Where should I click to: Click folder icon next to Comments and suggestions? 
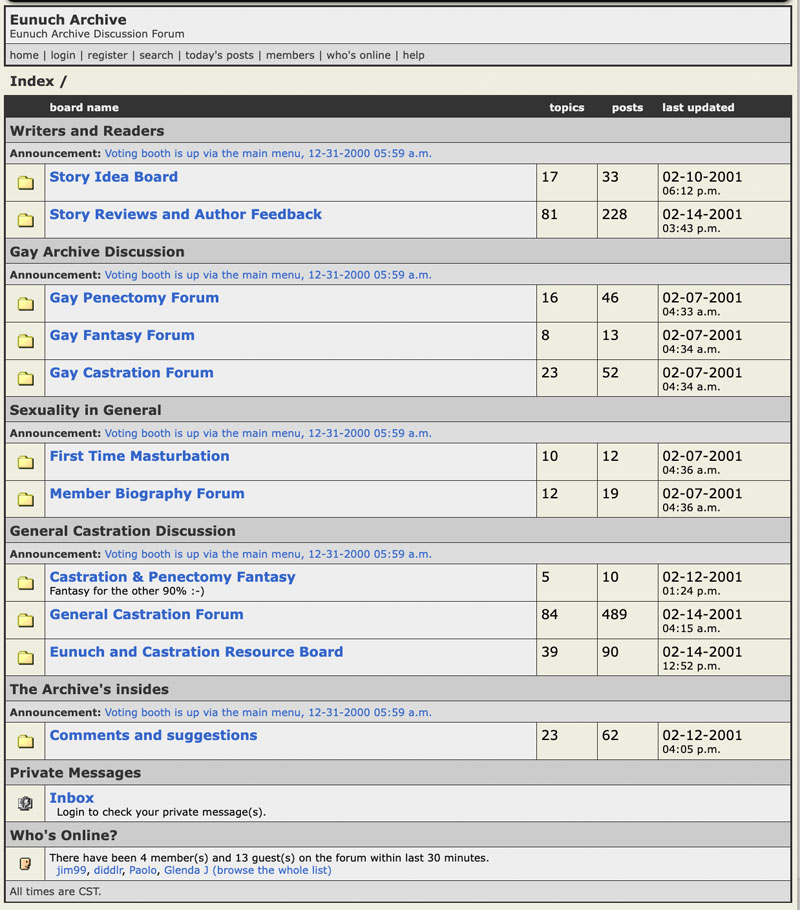click(x=26, y=741)
